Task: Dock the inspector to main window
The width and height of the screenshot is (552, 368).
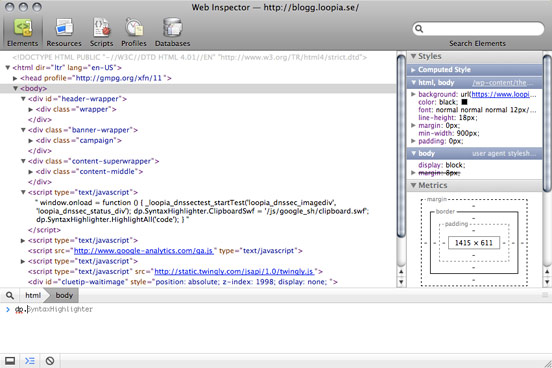Action: 10,361
